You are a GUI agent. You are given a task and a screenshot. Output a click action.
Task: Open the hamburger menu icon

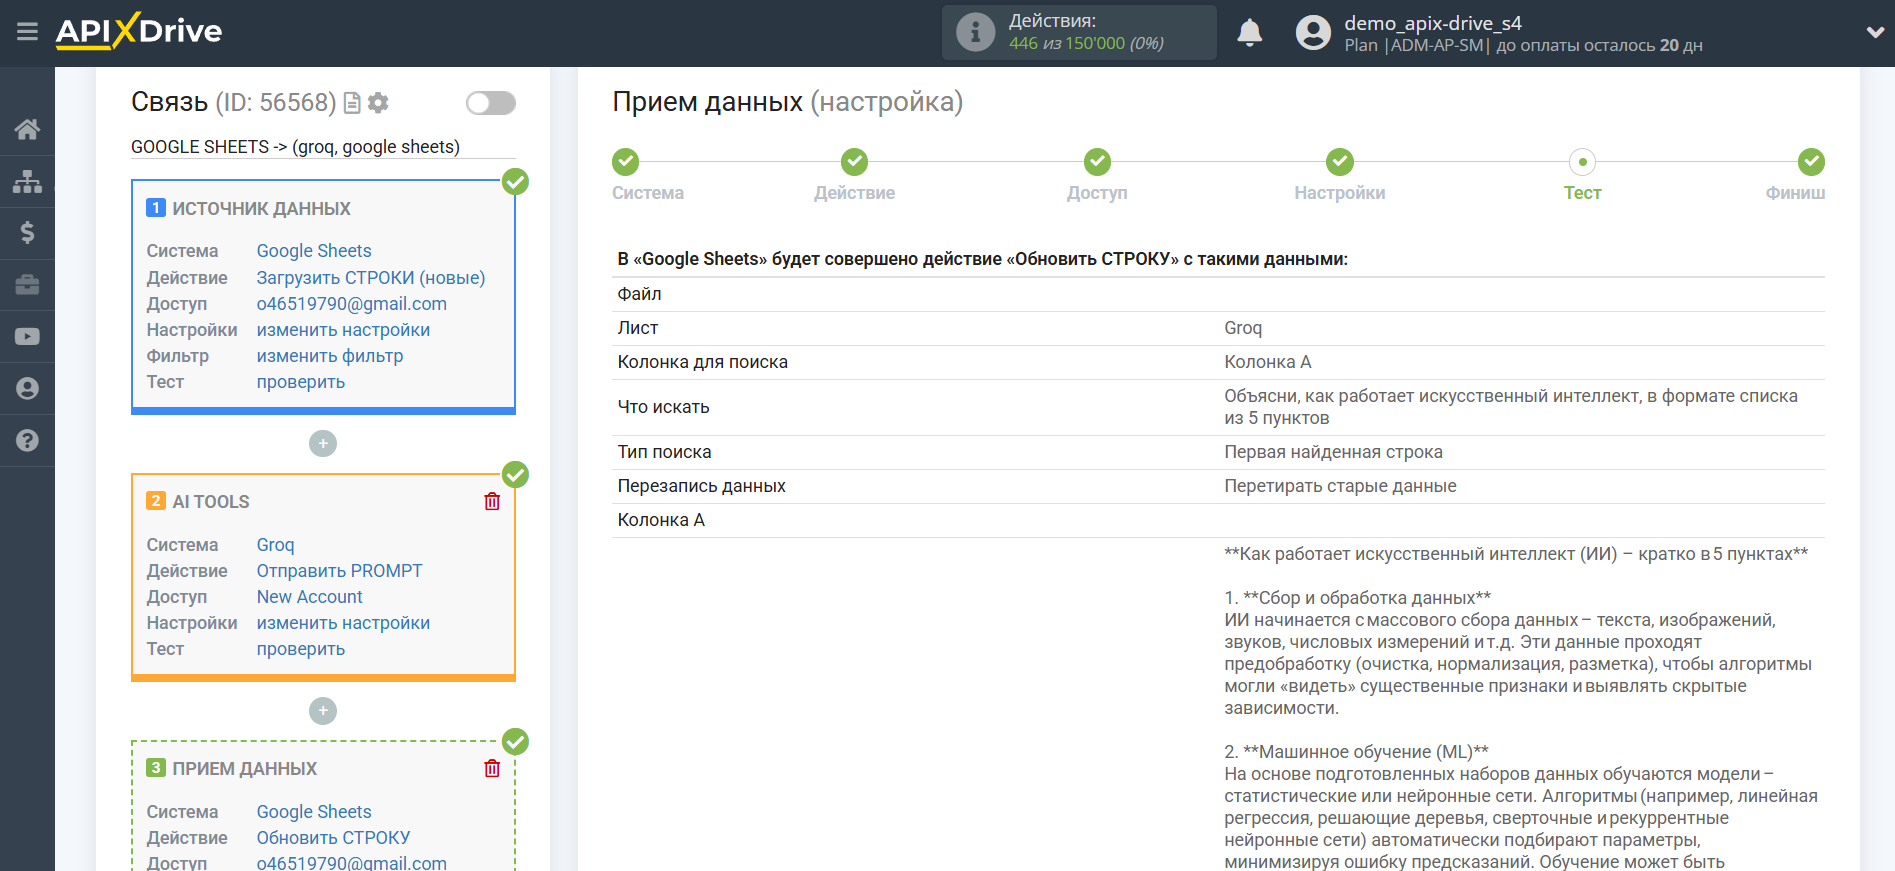27,32
